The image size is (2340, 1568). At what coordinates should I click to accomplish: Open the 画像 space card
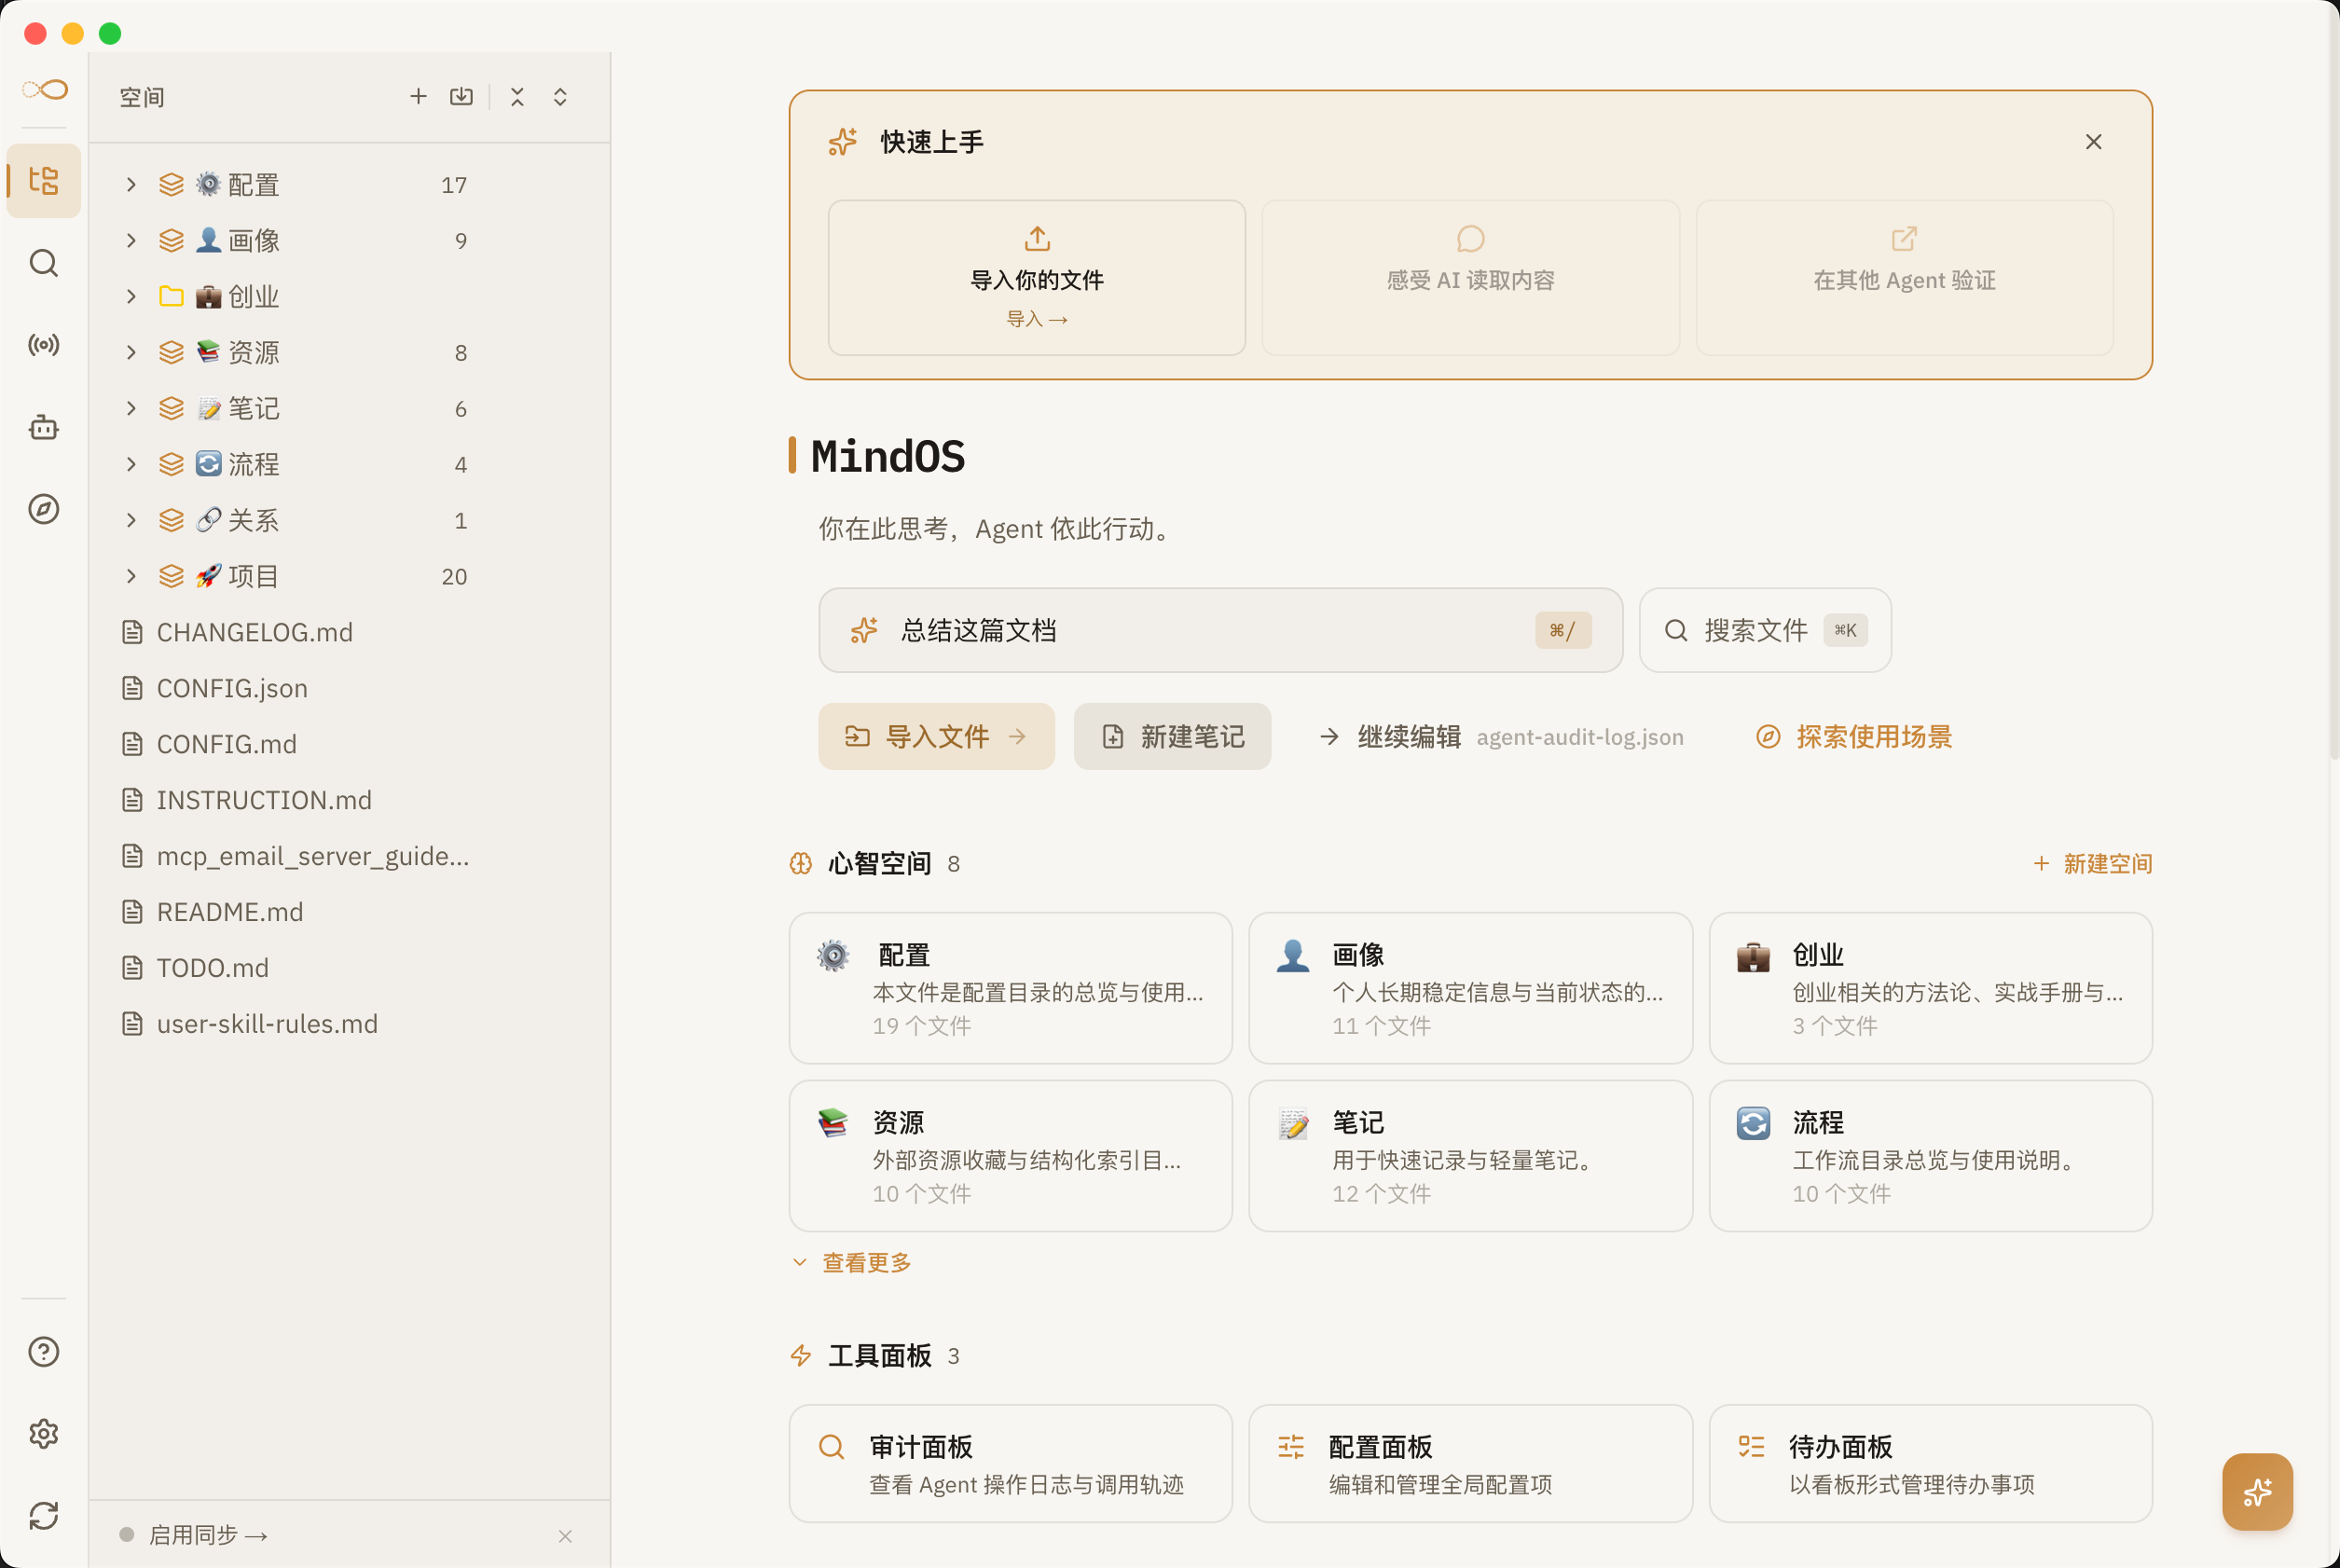pyautogui.click(x=1470, y=988)
